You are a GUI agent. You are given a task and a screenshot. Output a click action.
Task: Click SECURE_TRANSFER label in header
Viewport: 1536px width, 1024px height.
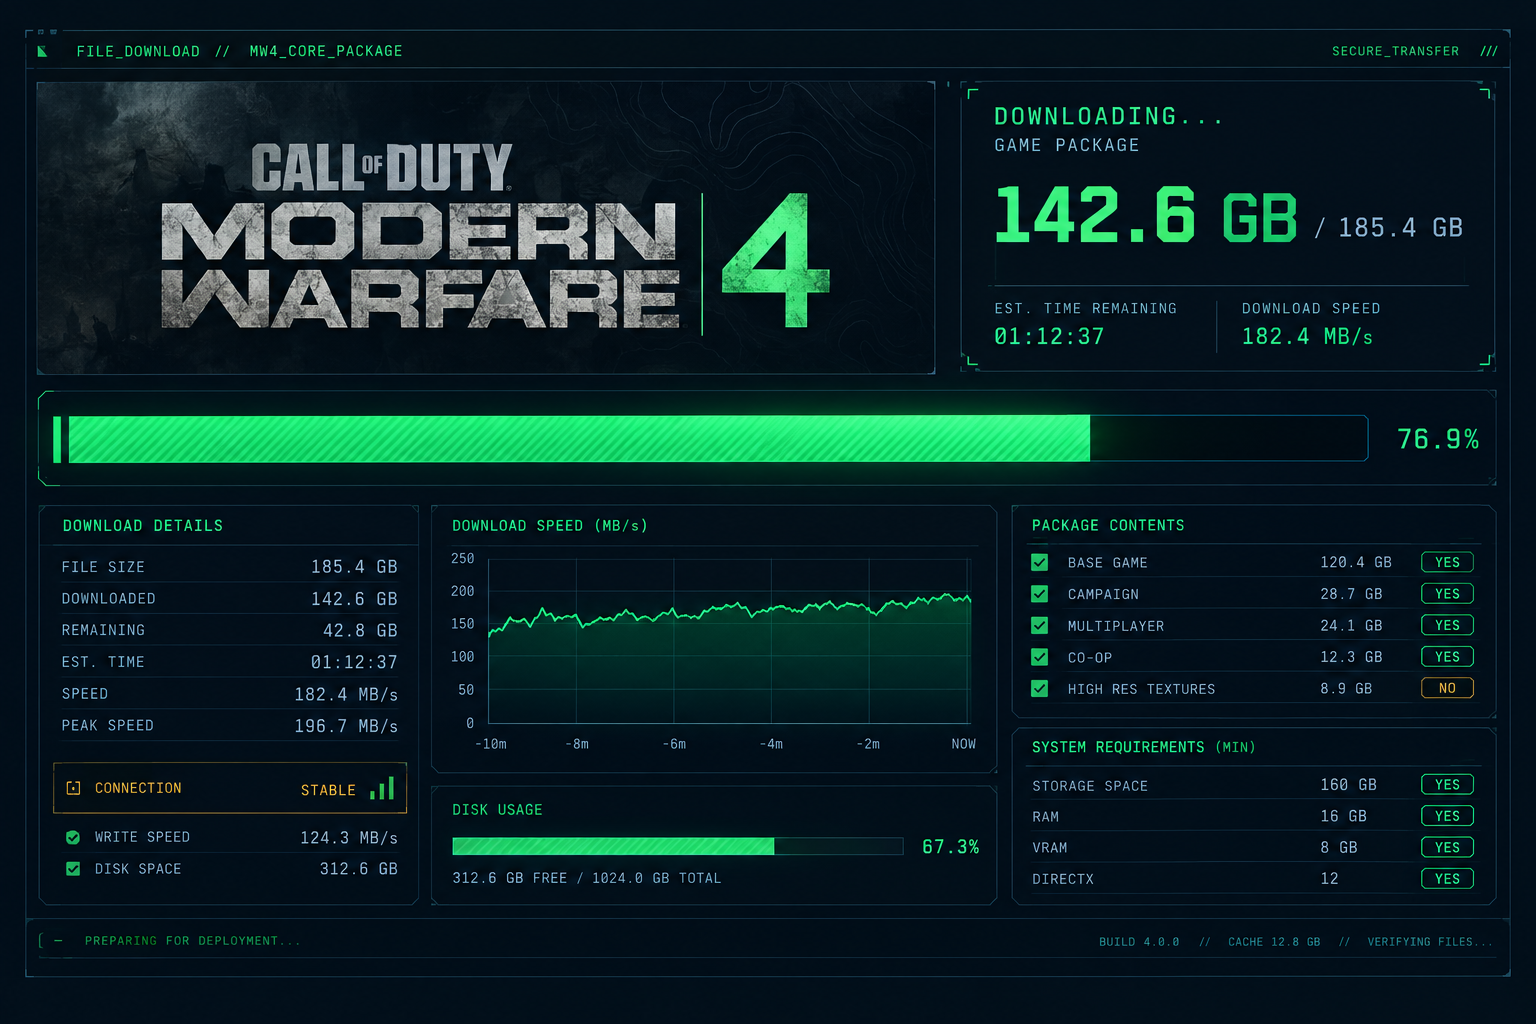click(1395, 51)
